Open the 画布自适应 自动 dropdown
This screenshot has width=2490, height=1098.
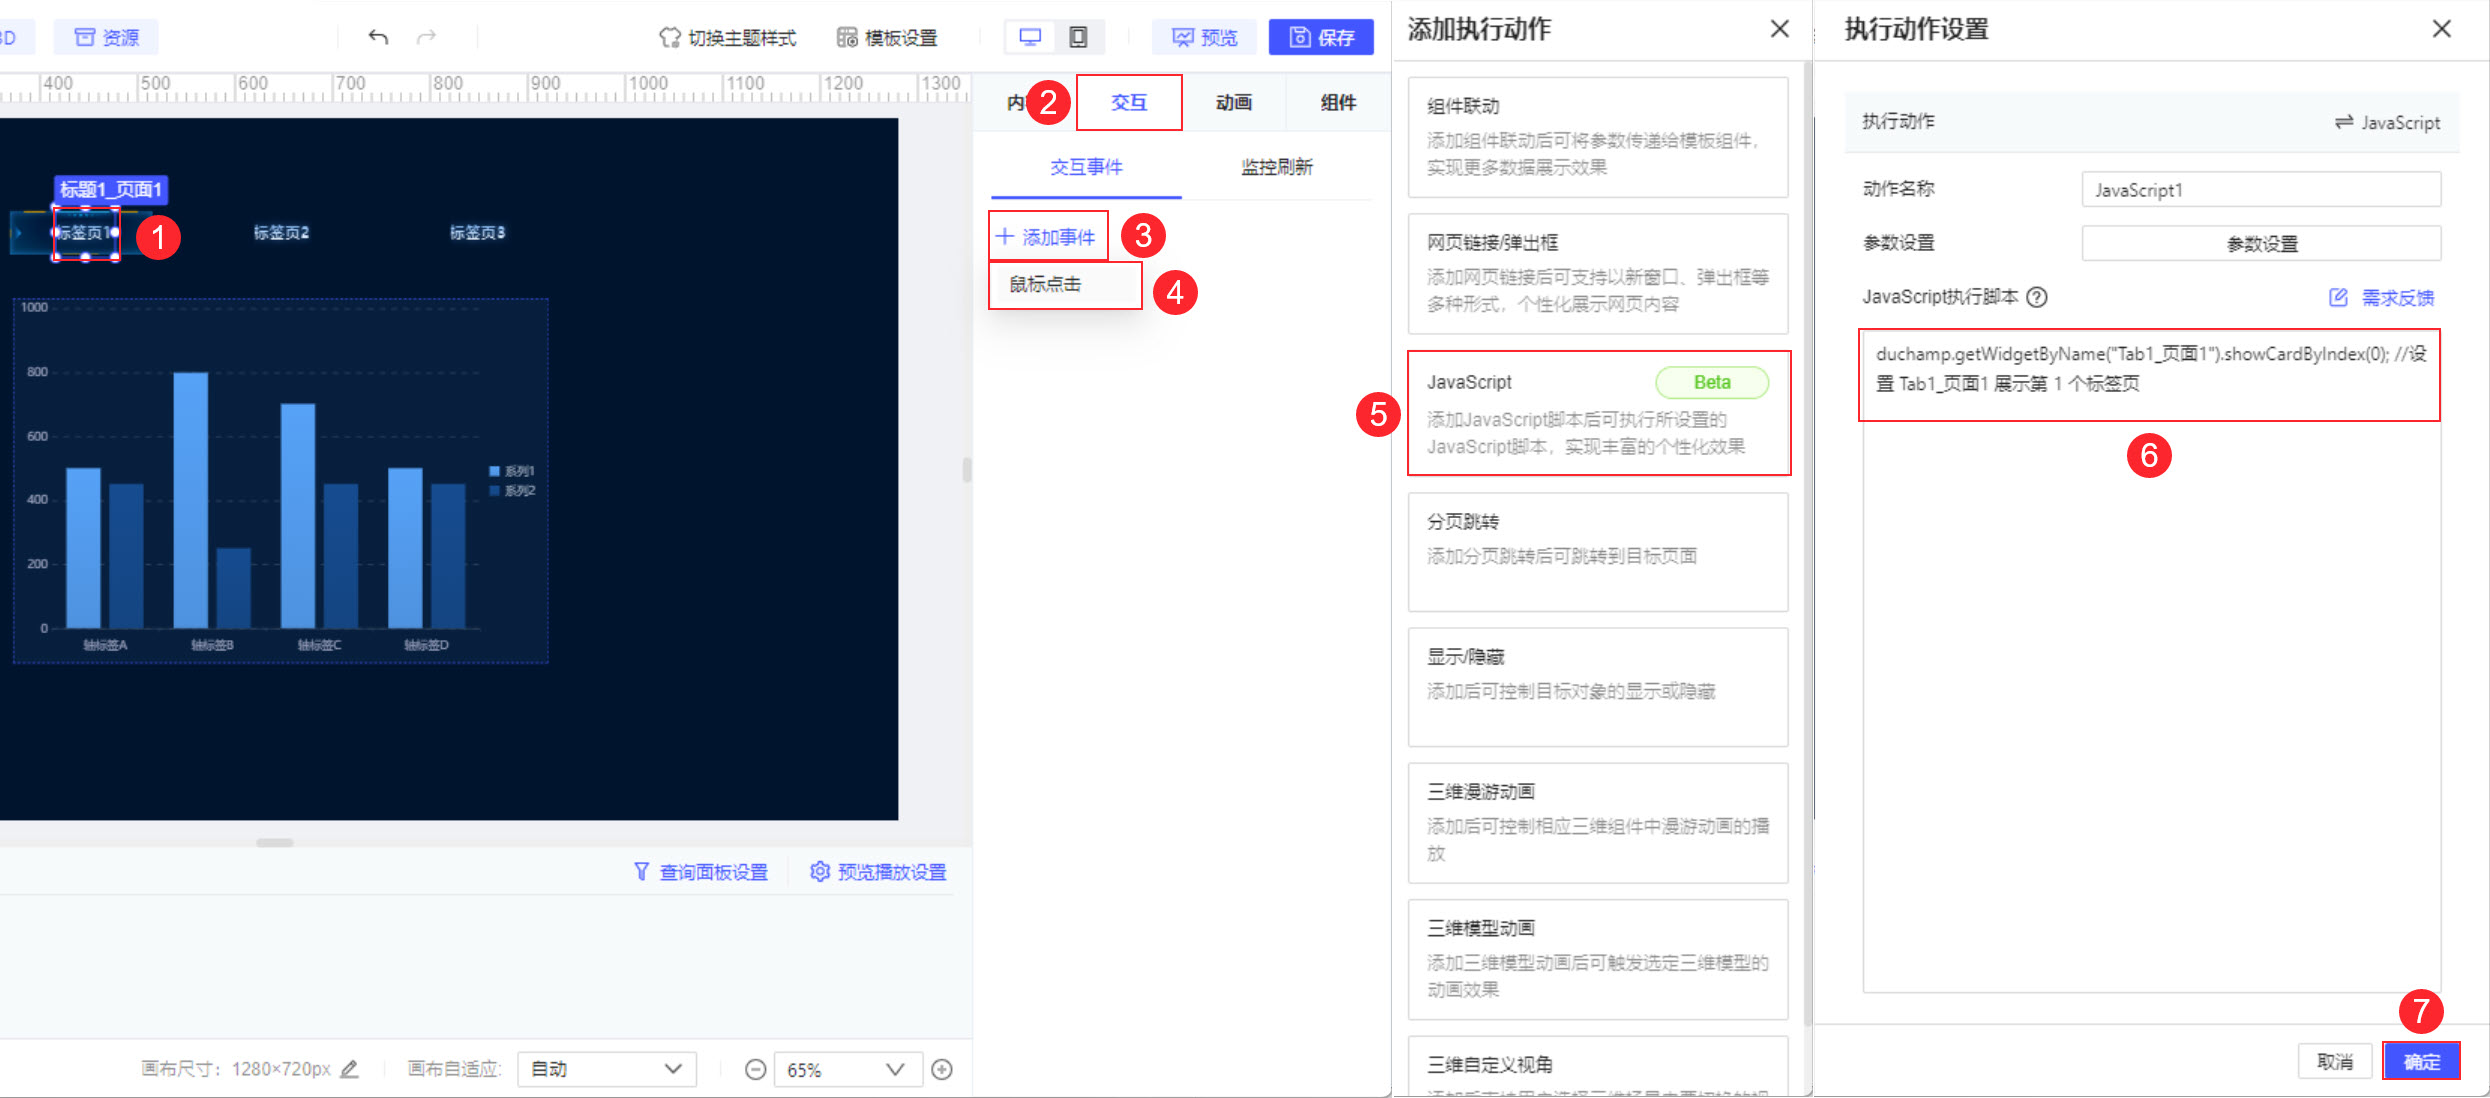click(x=606, y=1069)
